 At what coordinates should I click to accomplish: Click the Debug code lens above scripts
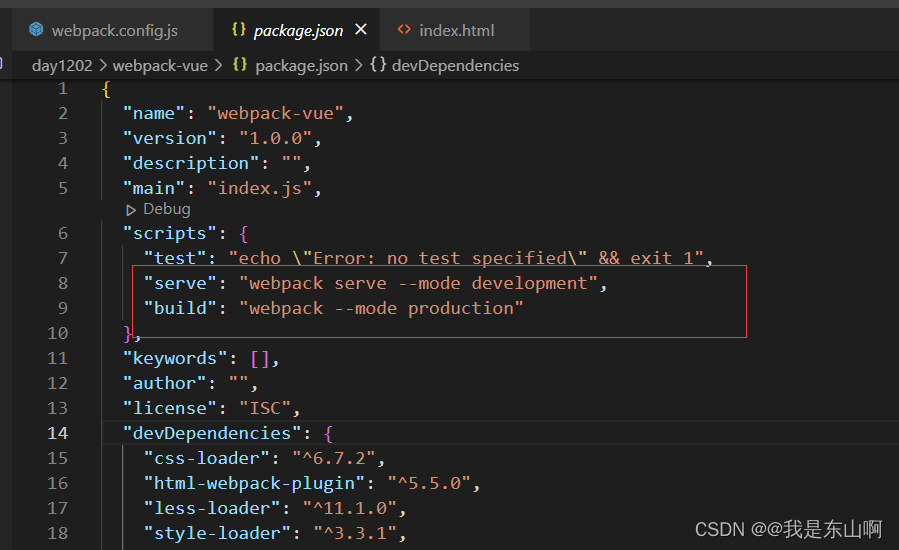click(x=166, y=209)
